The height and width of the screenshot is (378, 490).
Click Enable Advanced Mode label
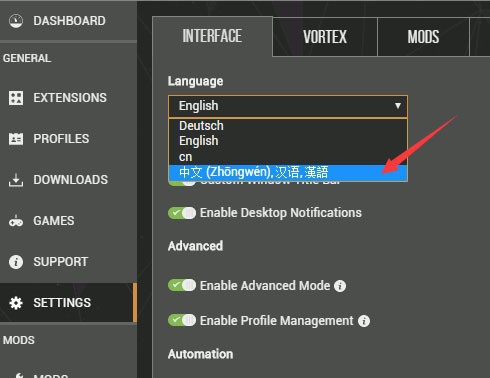click(265, 286)
